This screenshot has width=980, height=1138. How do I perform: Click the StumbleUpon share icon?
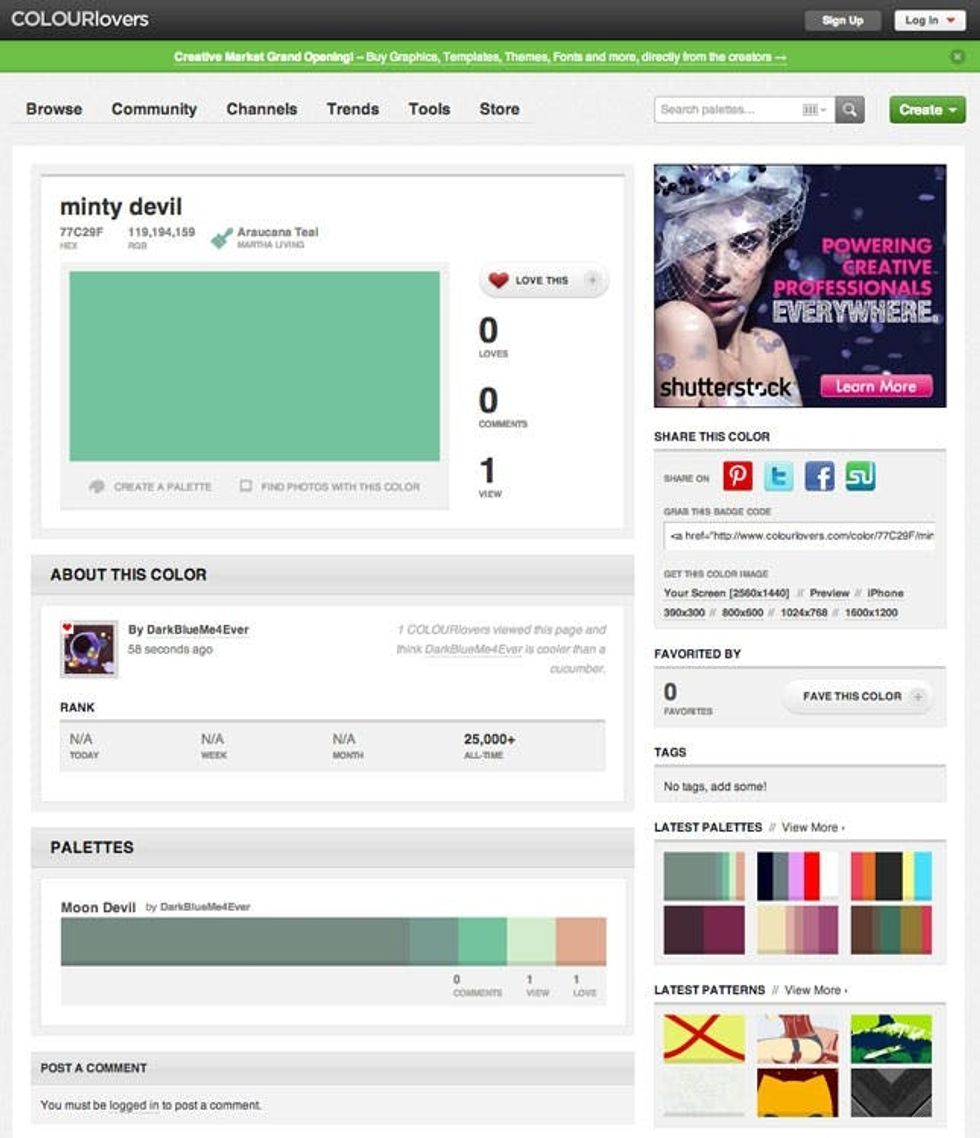point(860,476)
